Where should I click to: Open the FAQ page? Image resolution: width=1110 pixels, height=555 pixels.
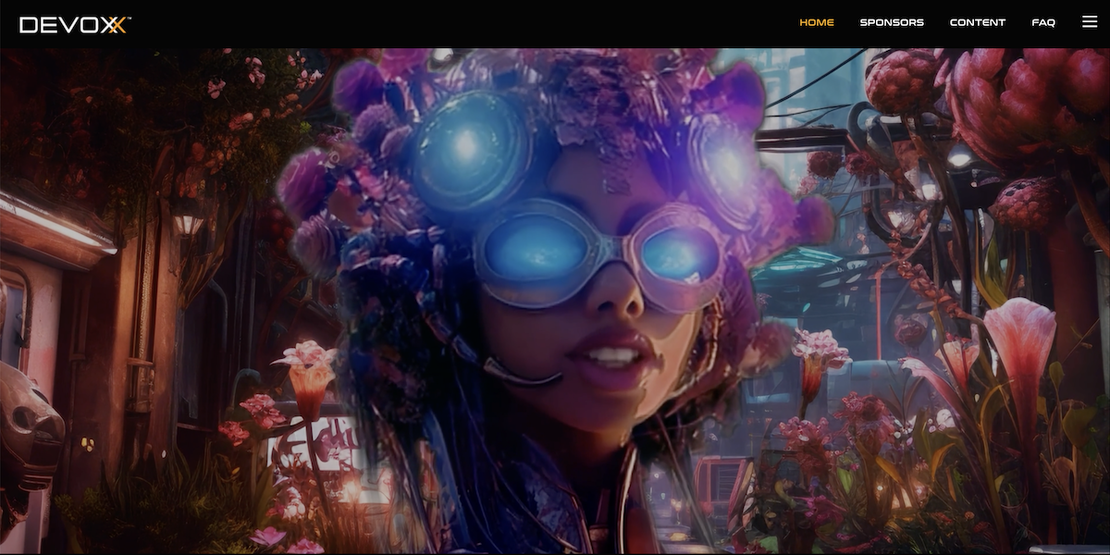coord(1043,22)
